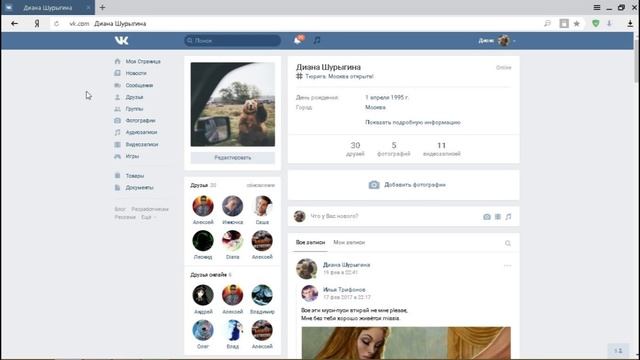Click the wall search magnifier icon
640x360 pixels.
tap(508, 243)
